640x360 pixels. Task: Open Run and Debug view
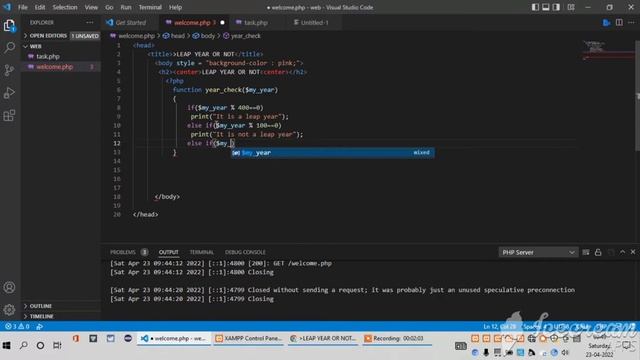coord(9,93)
